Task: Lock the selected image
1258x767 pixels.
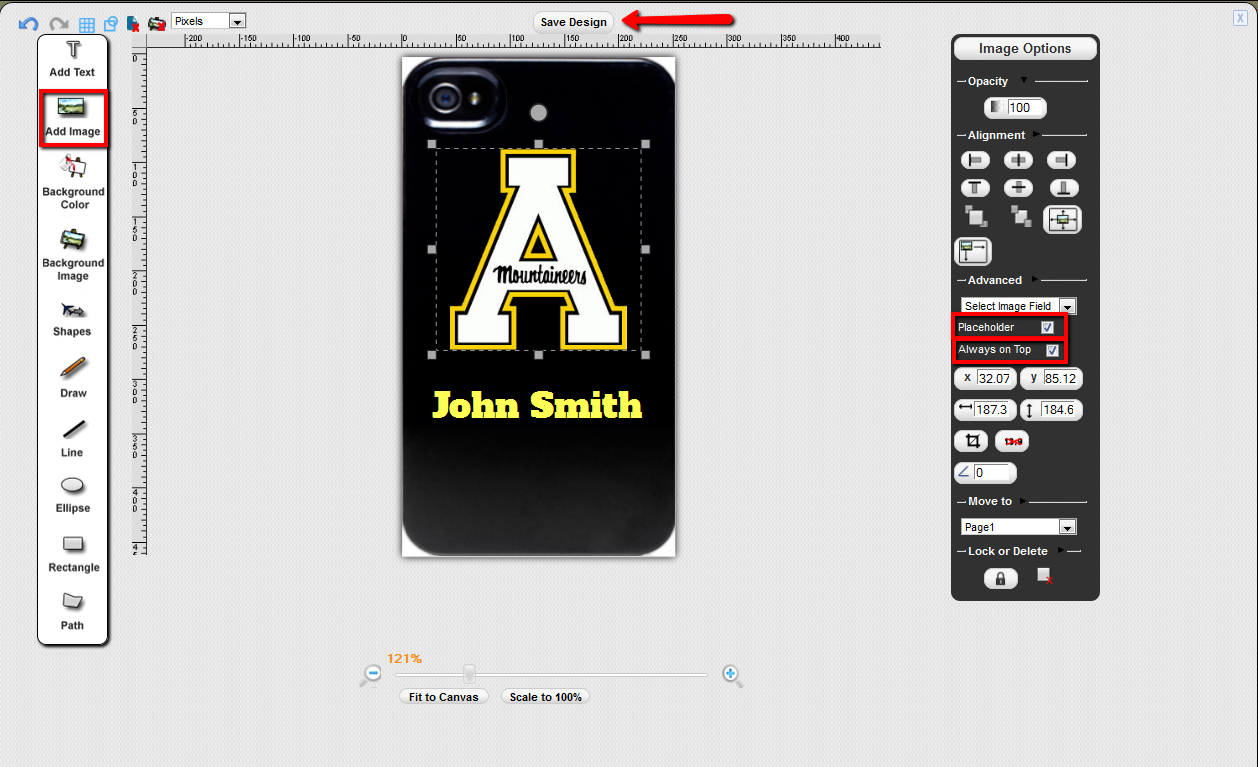Action: (1001, 578)
